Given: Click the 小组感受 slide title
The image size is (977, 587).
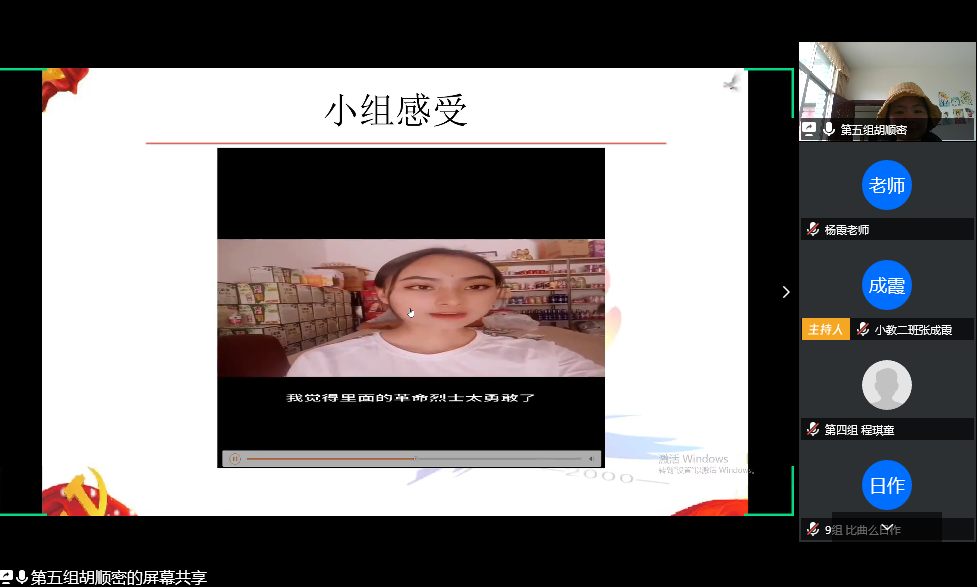Looking at the screenshot, I should (395, 110).
